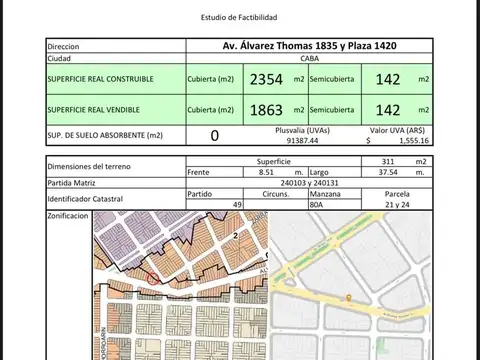
Task: Click the 'Superficie' header cell
Action: pyautogui.click(x=274, y=162)
